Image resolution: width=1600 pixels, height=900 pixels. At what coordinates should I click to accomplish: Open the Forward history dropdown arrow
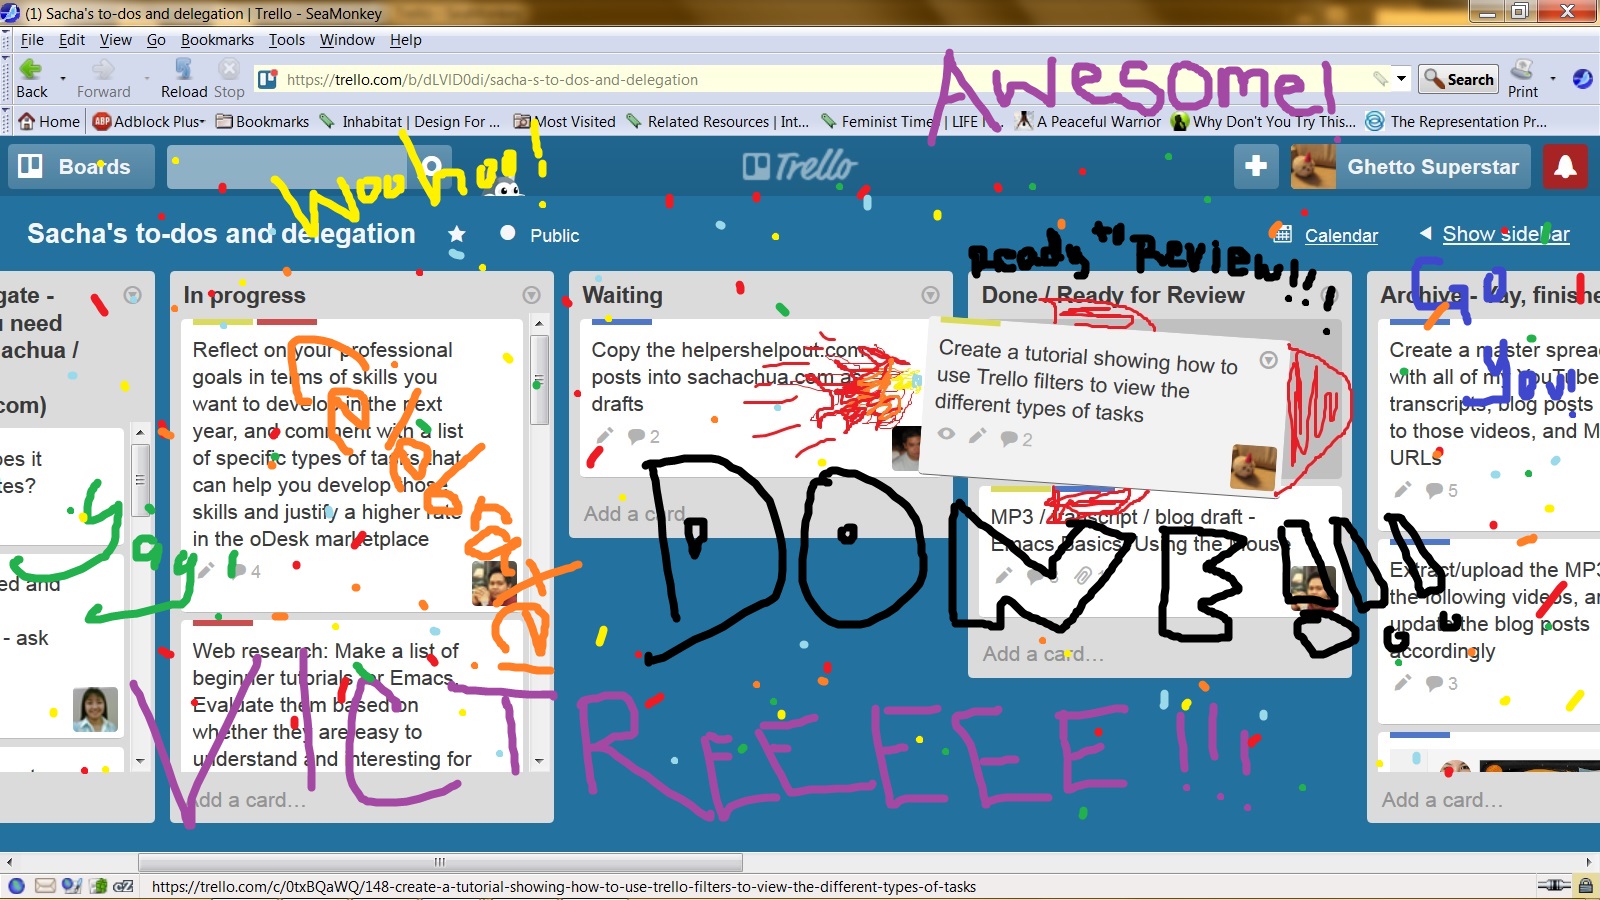click(x=147, y=78)
